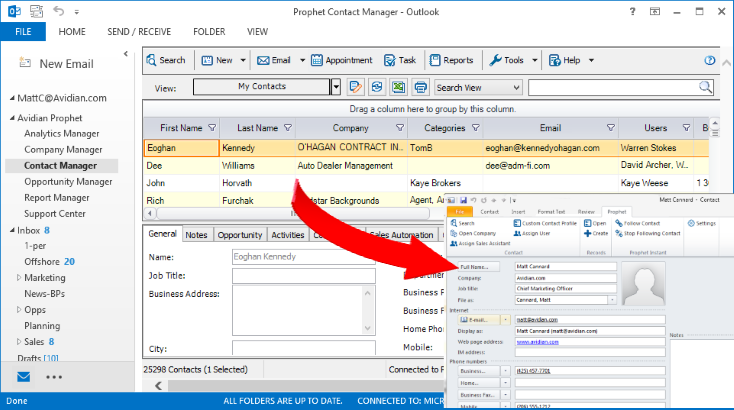The width and height of the screenshot is (734, 410).
Task: Open the FOLDER ribbon tab
Action: pyautogui.click(x=209, y=32)
